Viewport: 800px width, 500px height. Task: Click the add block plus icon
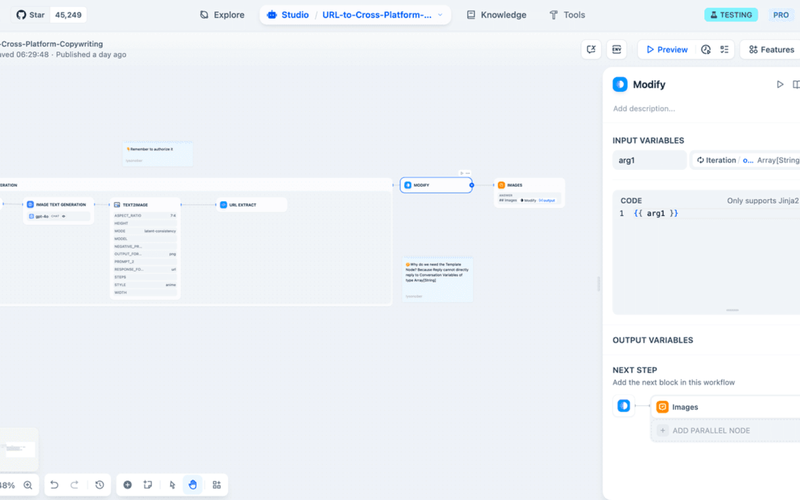(x=128, y=485)
